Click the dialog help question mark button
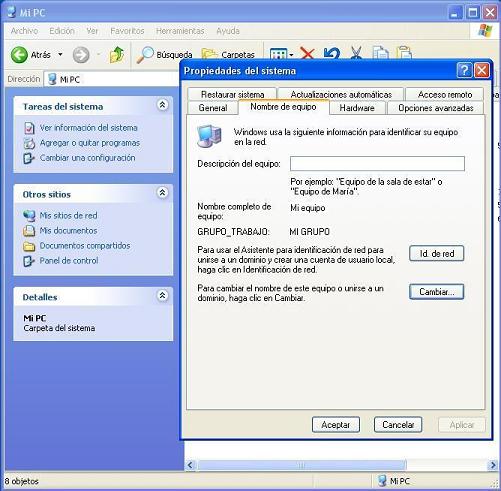This screenshot has width=501, height=491. click(x=464, y=70)
